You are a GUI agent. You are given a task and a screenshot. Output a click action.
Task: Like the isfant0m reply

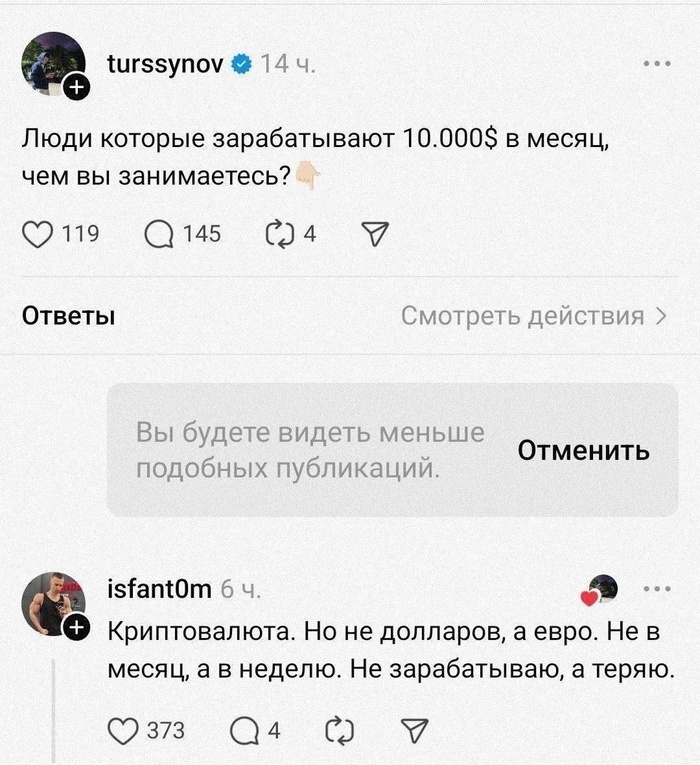(122, 731)
